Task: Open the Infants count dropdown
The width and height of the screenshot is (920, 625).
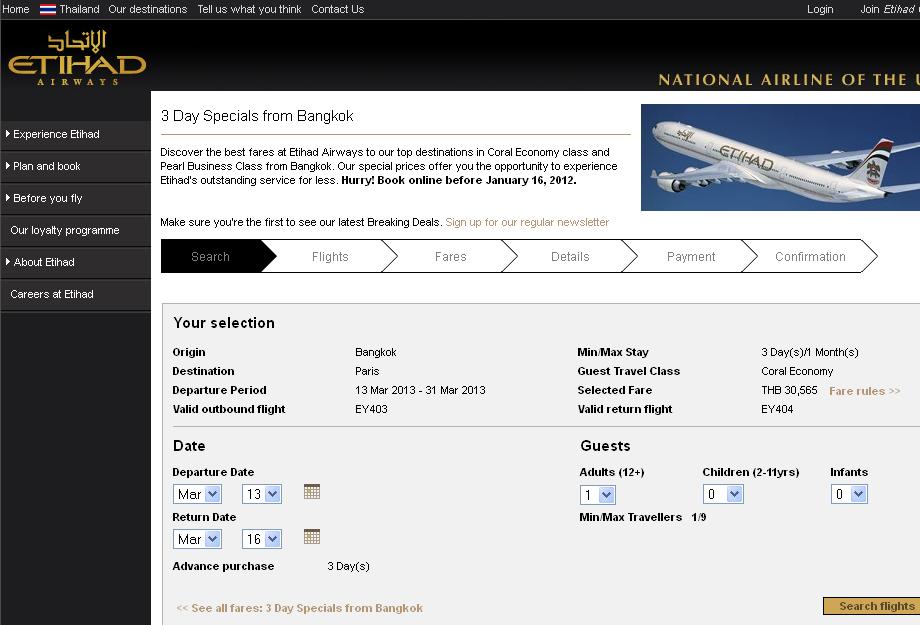Action: tap(848, 494)
